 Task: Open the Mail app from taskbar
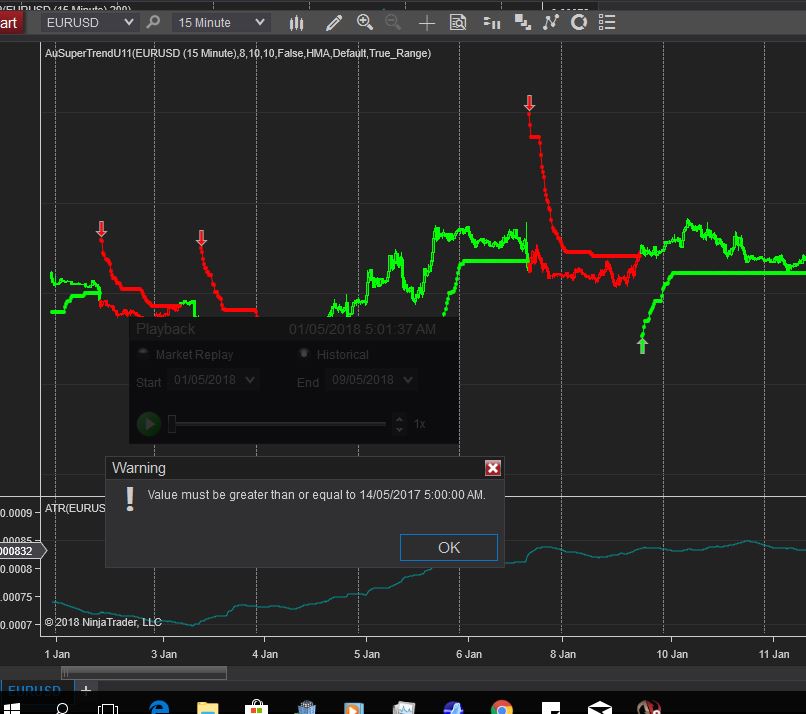(x=599, y=707)
